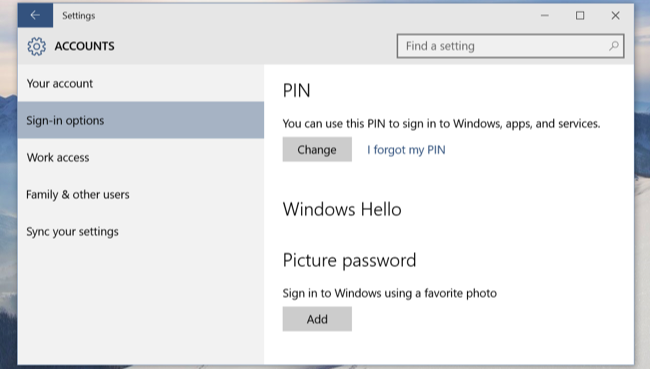Focus the Find a setting field
The height and width of the screenshot is (369, 650).
point(510,46)
